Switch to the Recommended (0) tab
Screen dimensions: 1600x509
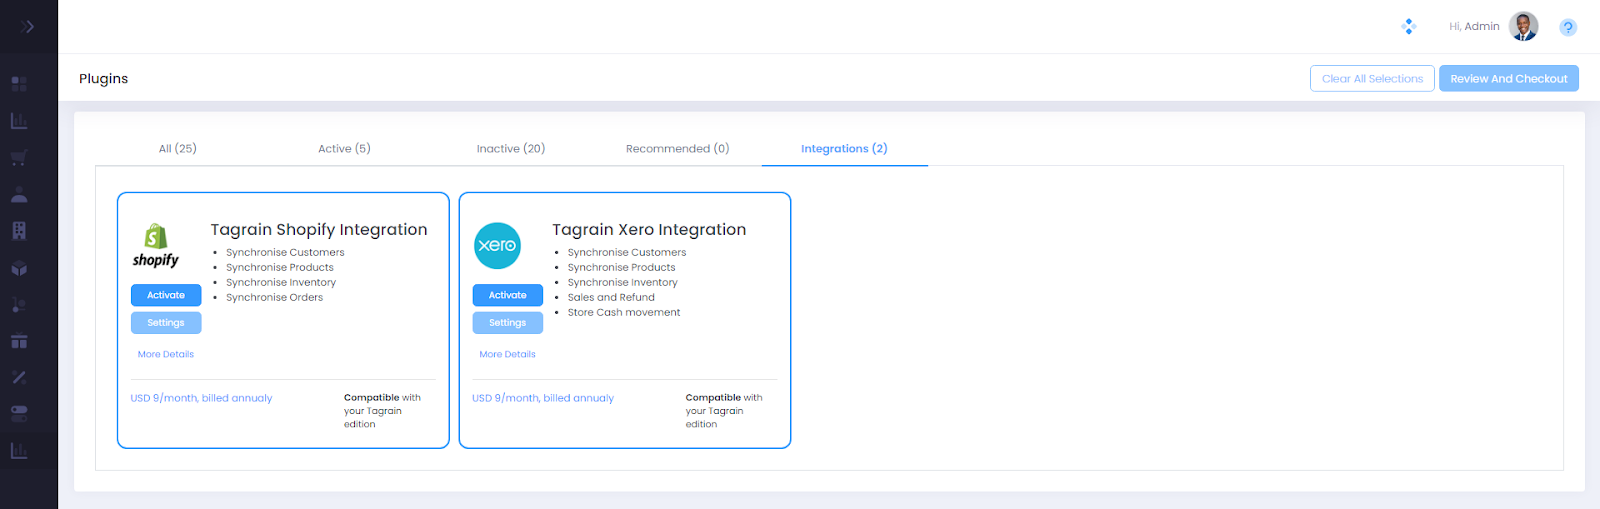pos(678,149)
